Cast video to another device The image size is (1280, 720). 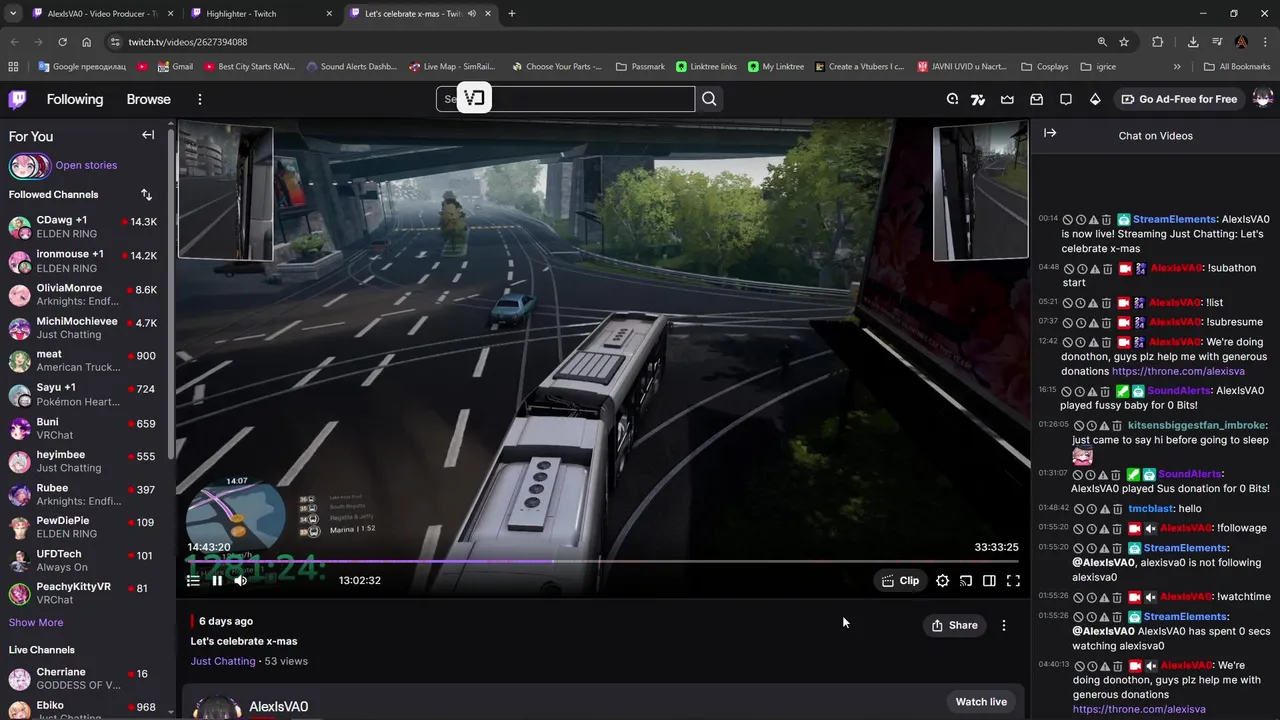pyautogui.click(x=966, y=580)
